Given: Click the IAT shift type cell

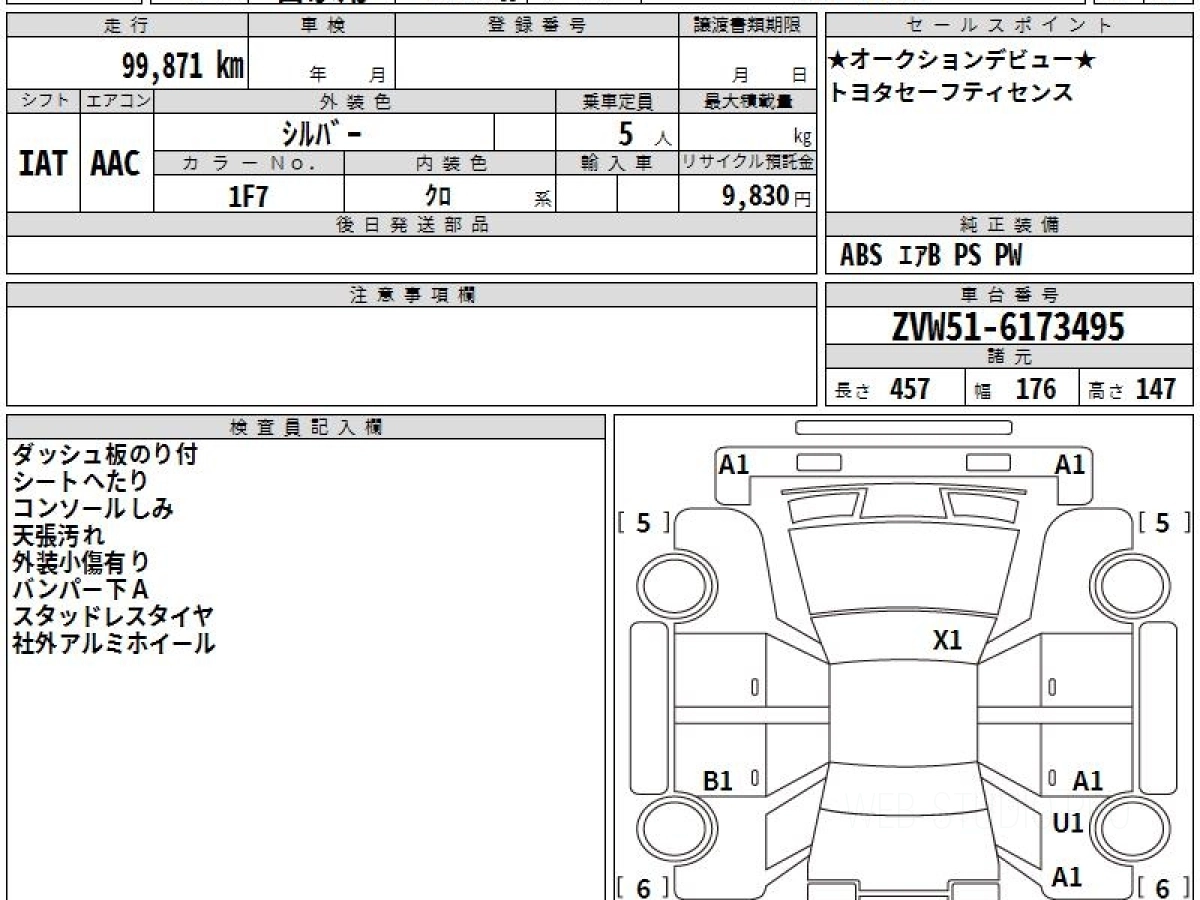Looking at the screenshot, I should 43,164.
